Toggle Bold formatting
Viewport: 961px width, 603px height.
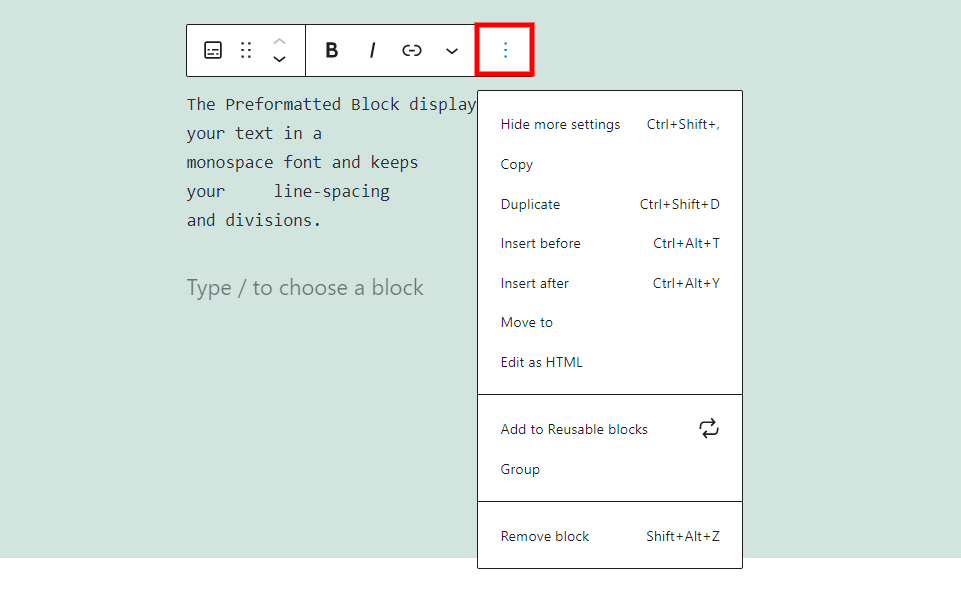(331, 50)
